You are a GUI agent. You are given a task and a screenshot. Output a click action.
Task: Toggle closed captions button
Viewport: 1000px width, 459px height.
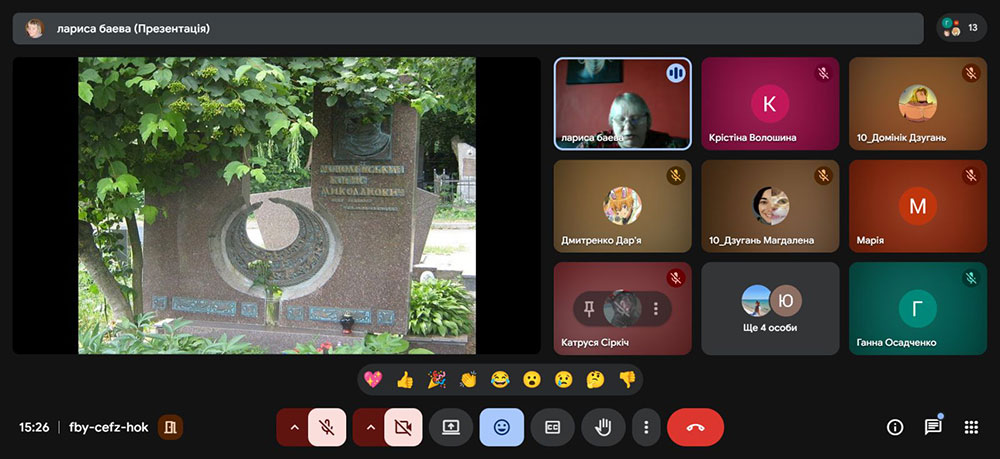click(x=552, y=427)
